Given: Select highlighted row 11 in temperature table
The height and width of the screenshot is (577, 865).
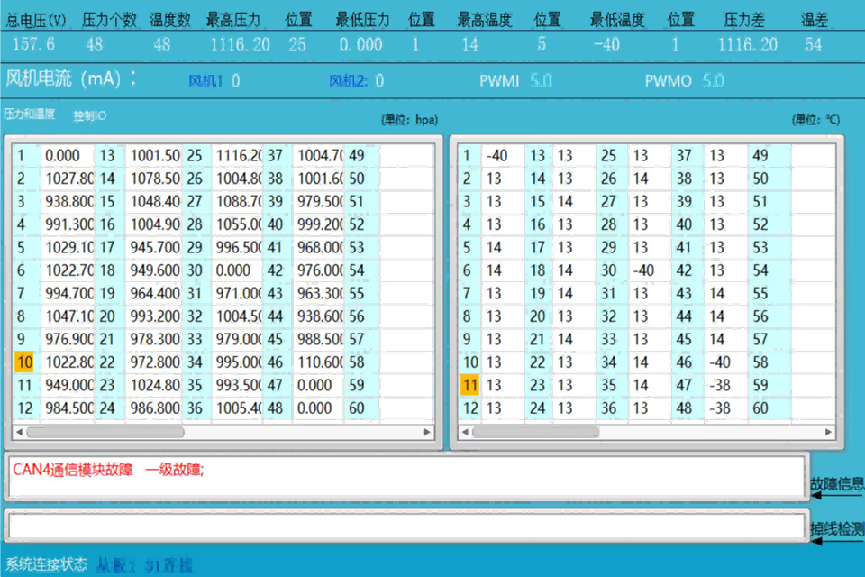Looking at the screenshot, I should 468,385.
